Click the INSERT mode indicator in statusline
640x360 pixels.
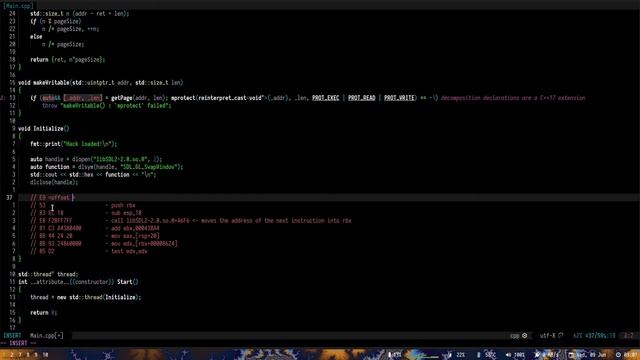[x=12, y=336]
